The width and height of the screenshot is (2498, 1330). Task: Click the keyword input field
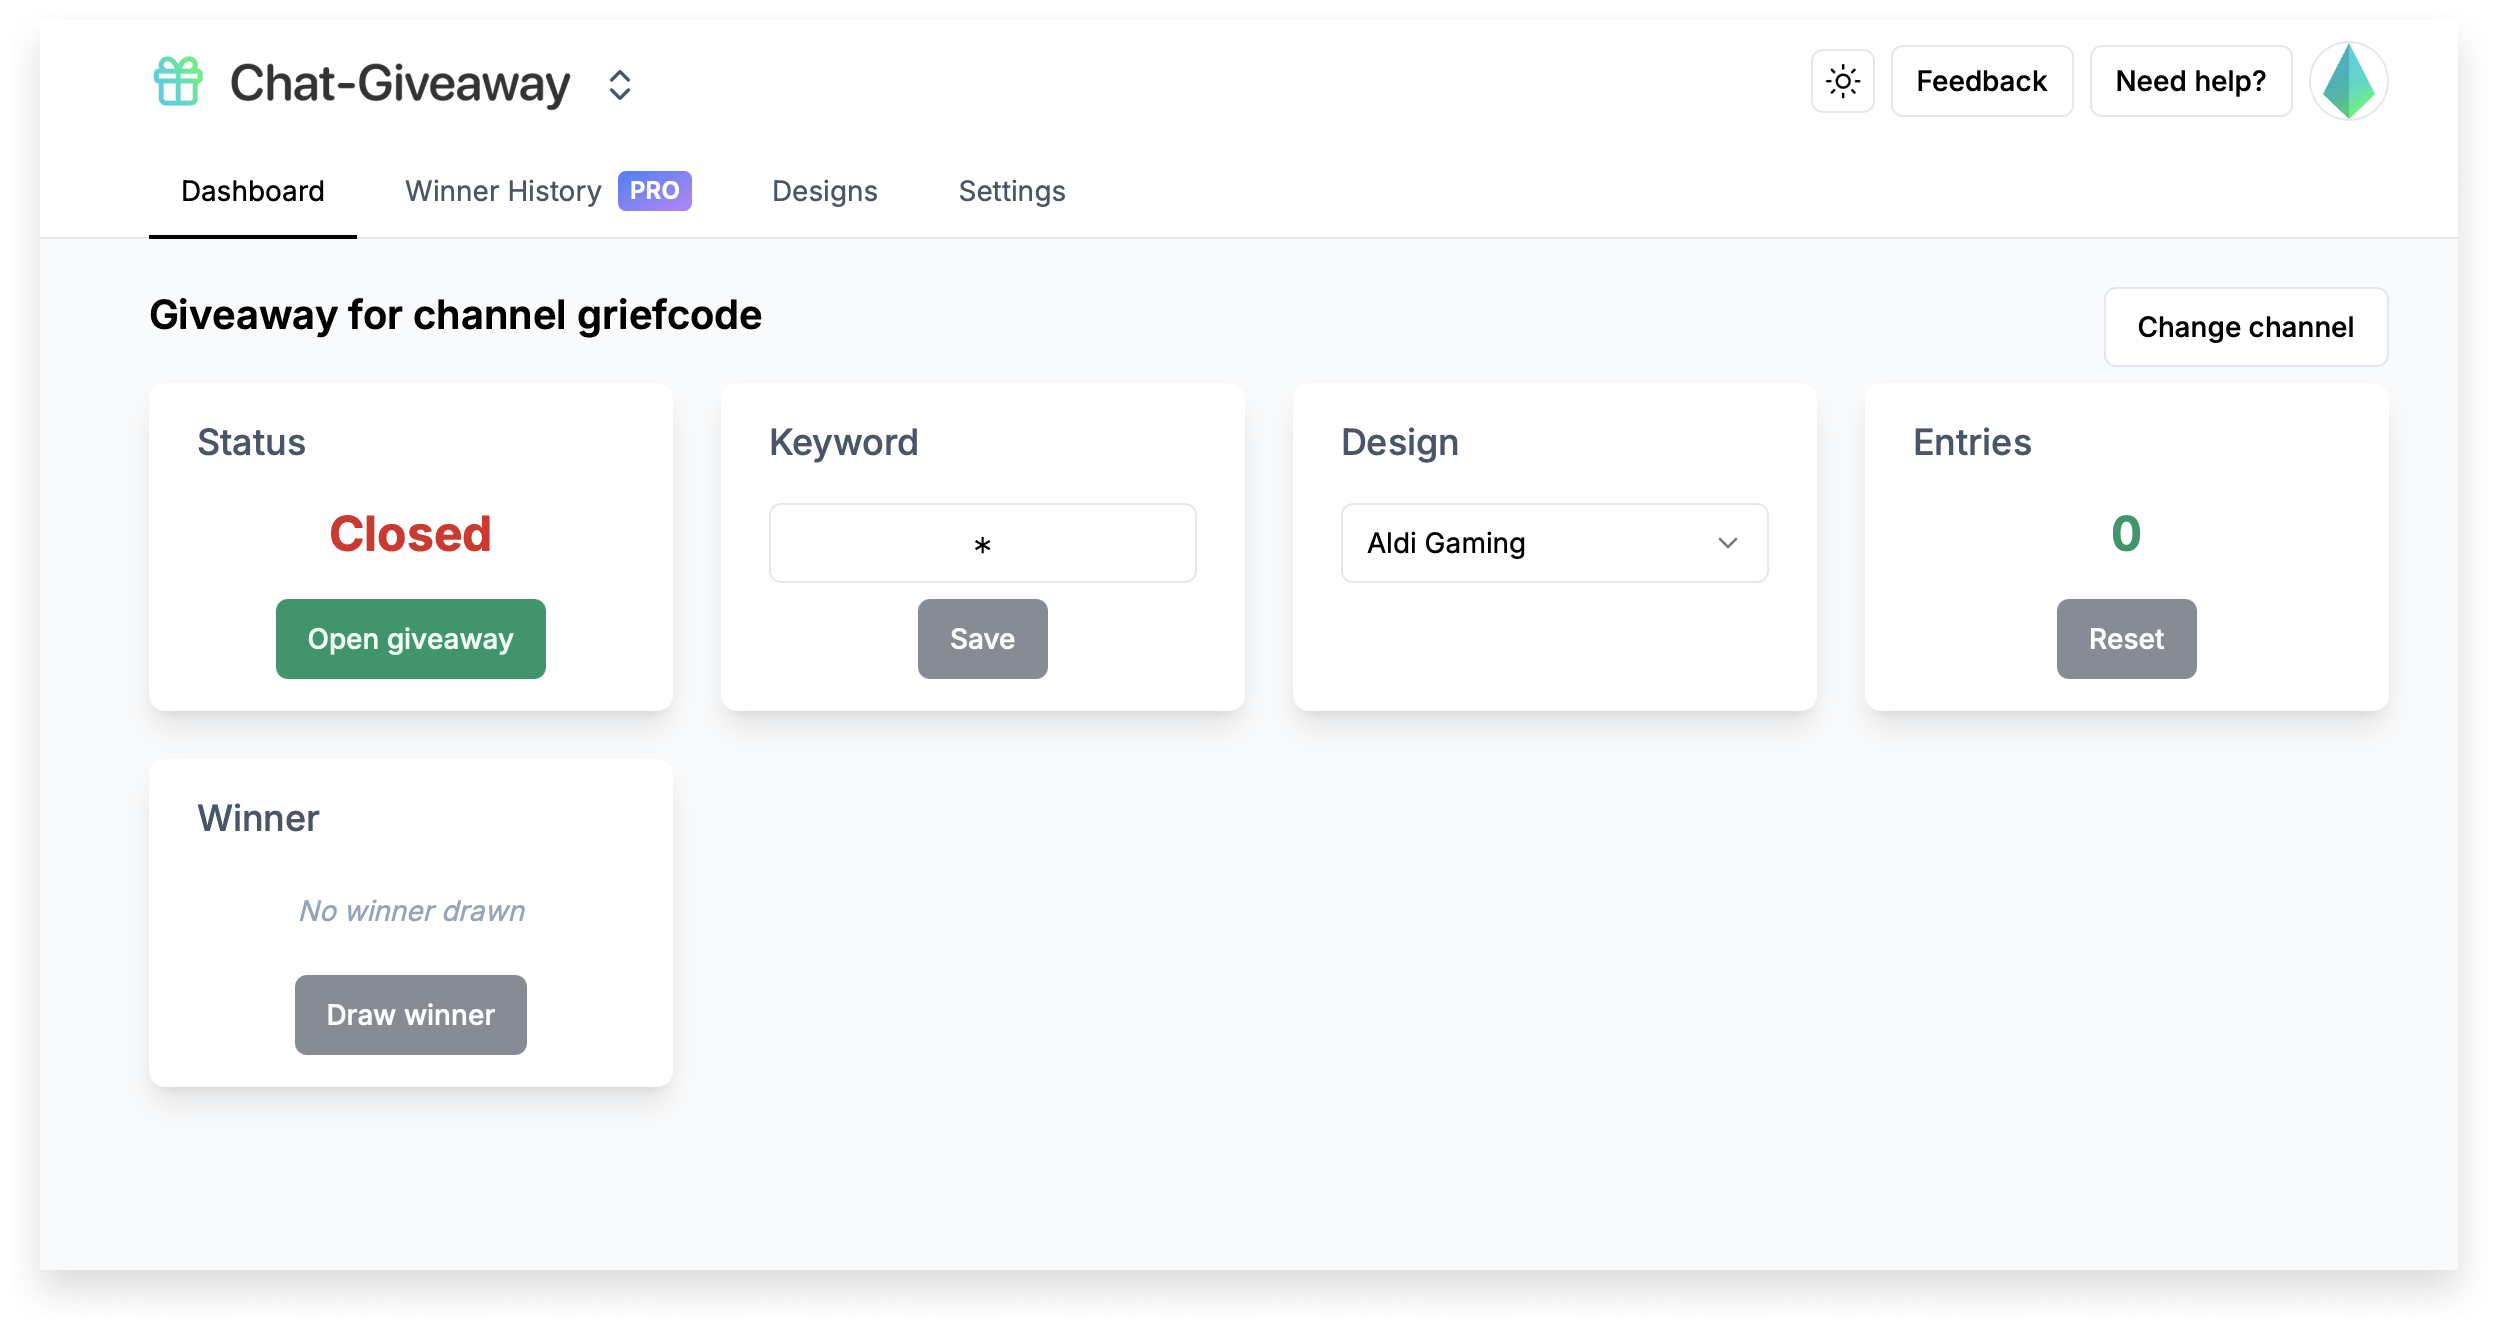click(x=981, y=544)
